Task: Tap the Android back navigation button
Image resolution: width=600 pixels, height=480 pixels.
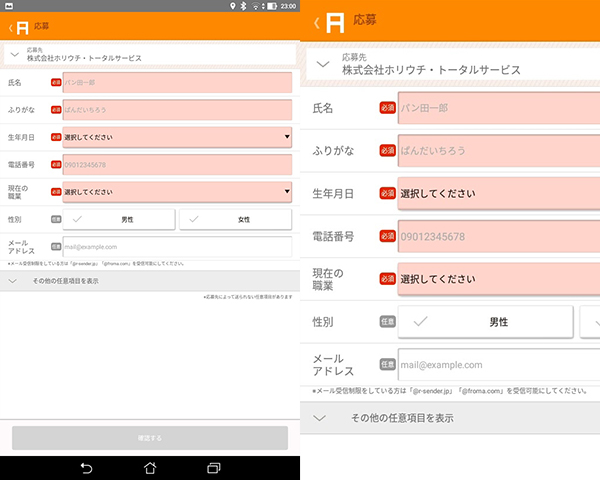Action: pos(86,468)
